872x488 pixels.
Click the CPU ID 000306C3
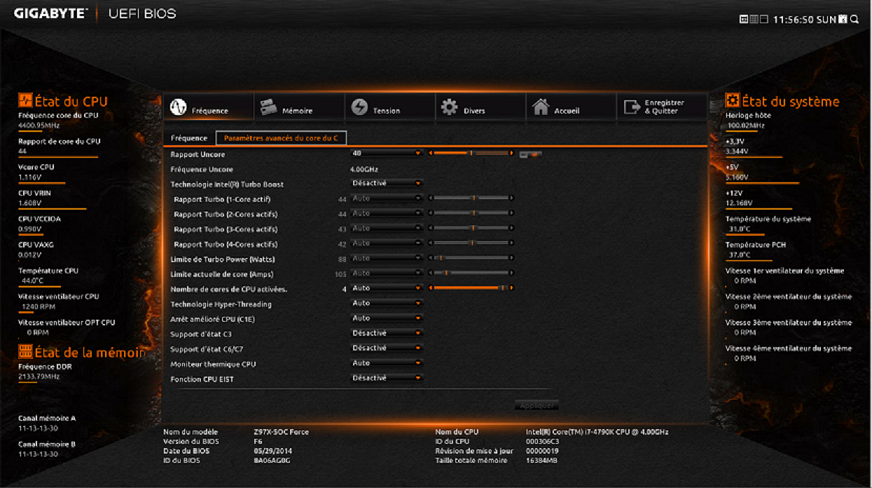(543, 441)
